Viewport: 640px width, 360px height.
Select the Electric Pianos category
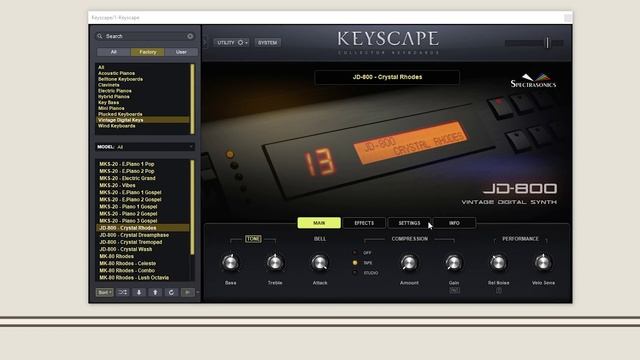(x=143, y=91)
